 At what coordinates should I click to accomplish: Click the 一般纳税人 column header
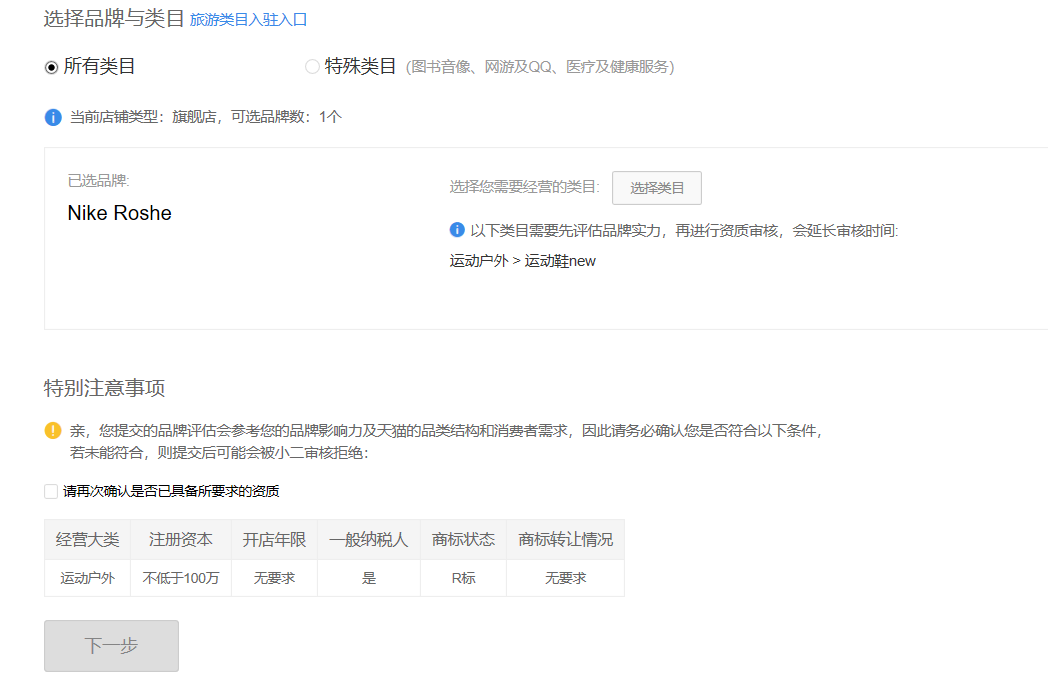(368, 539)
